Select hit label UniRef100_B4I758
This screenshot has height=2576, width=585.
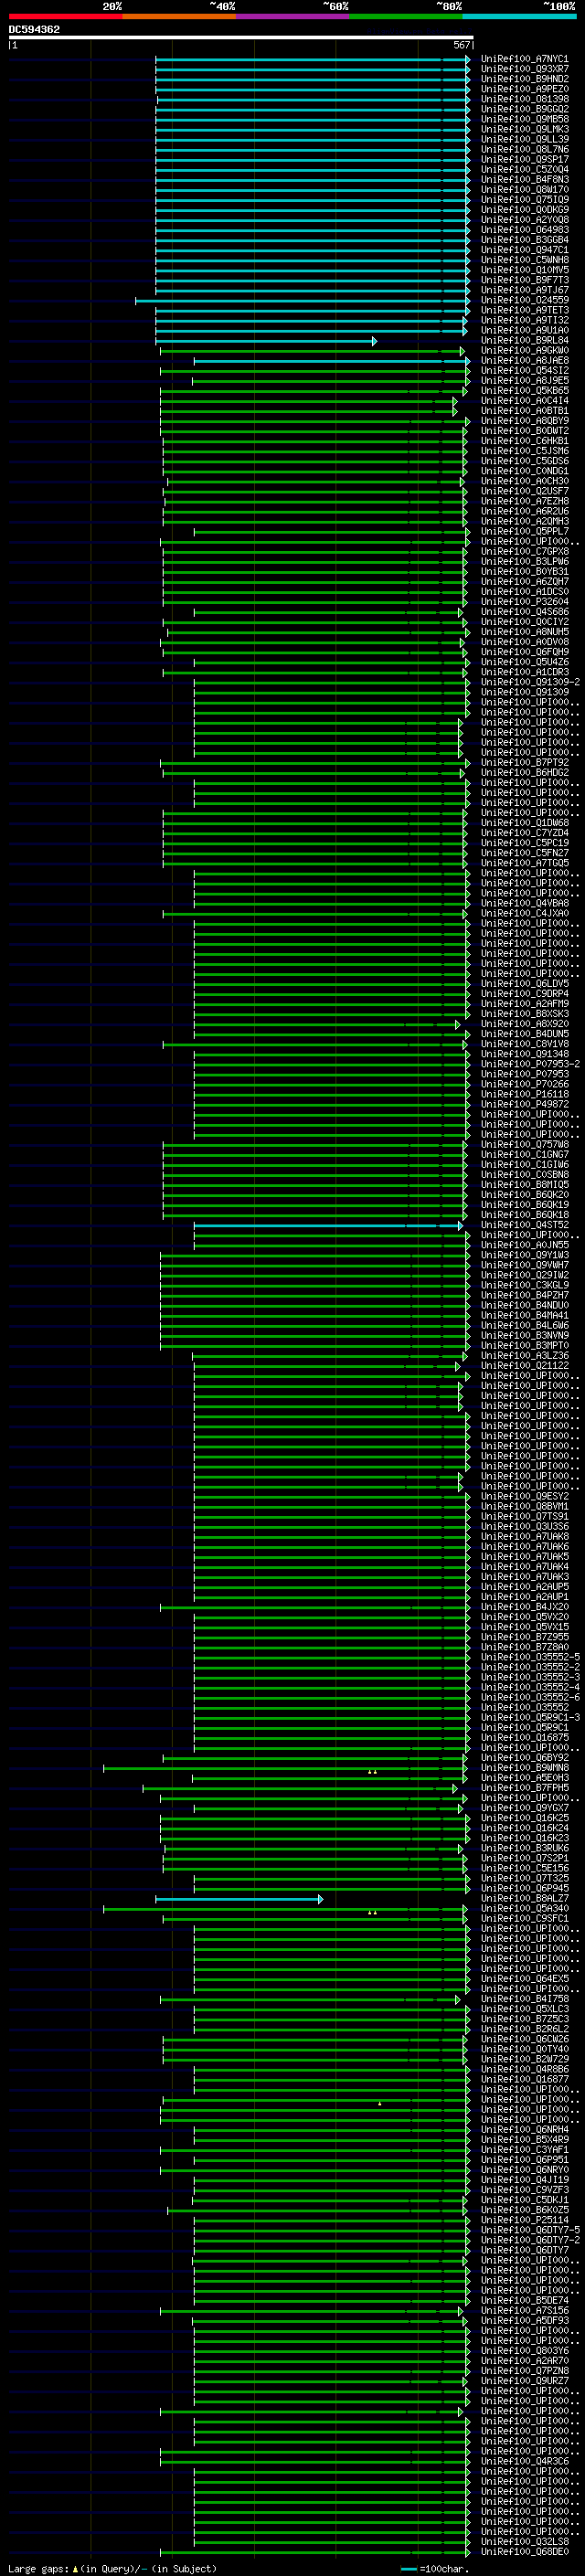point(524,1999)
